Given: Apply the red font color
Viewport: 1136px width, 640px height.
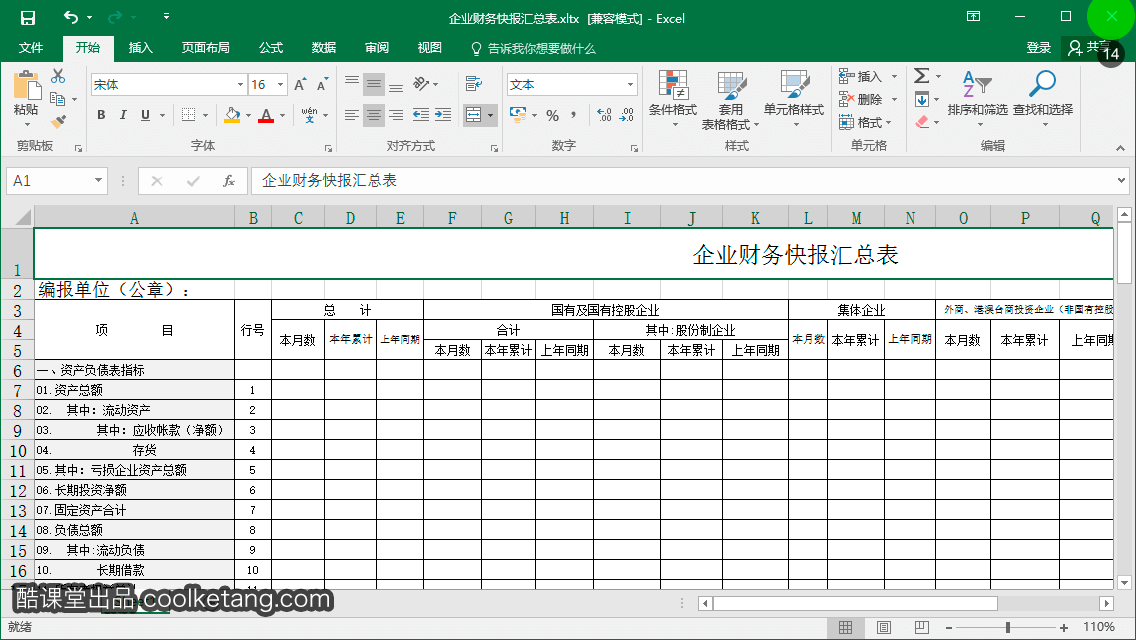Looking at the screenshot, I should click(266, 115).
